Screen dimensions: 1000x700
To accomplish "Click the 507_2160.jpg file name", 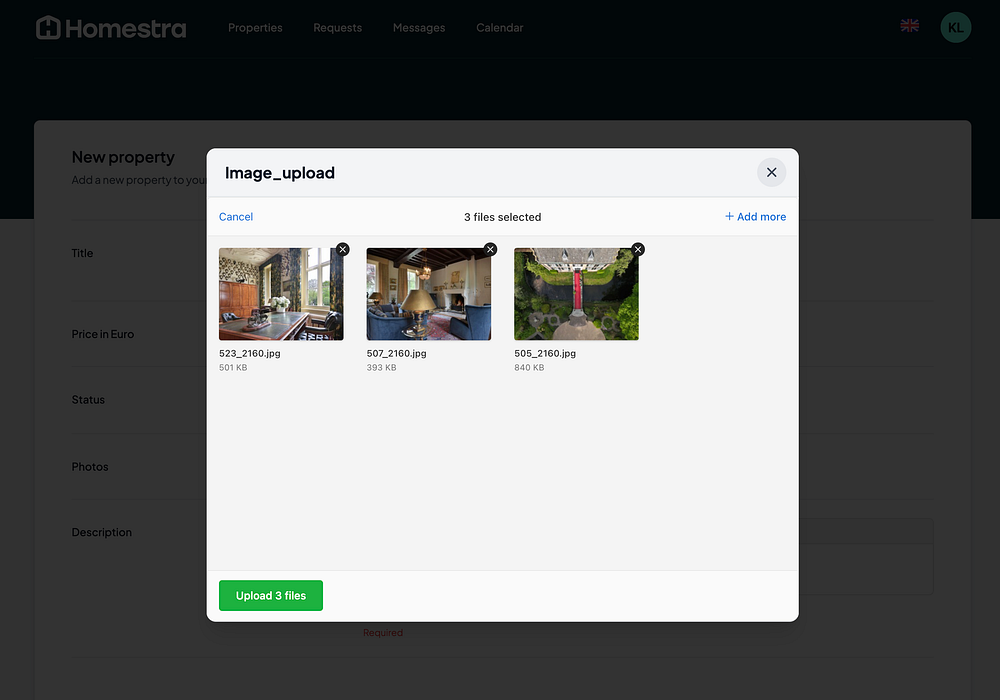I will (x=397, y=353).
